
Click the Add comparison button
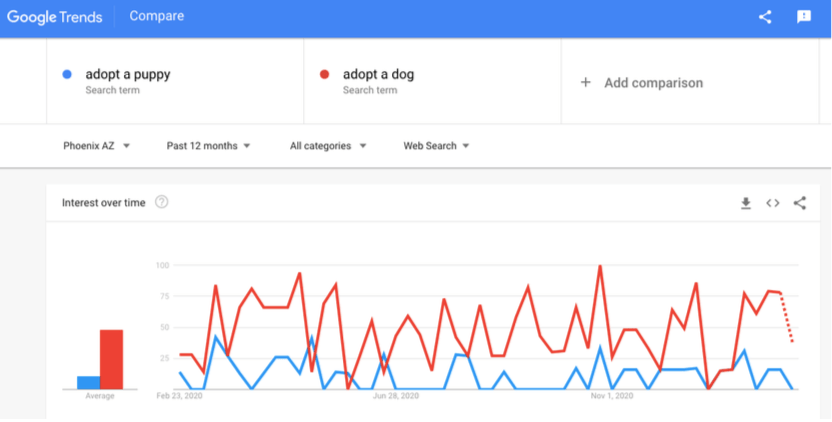(x=653, y=83)
